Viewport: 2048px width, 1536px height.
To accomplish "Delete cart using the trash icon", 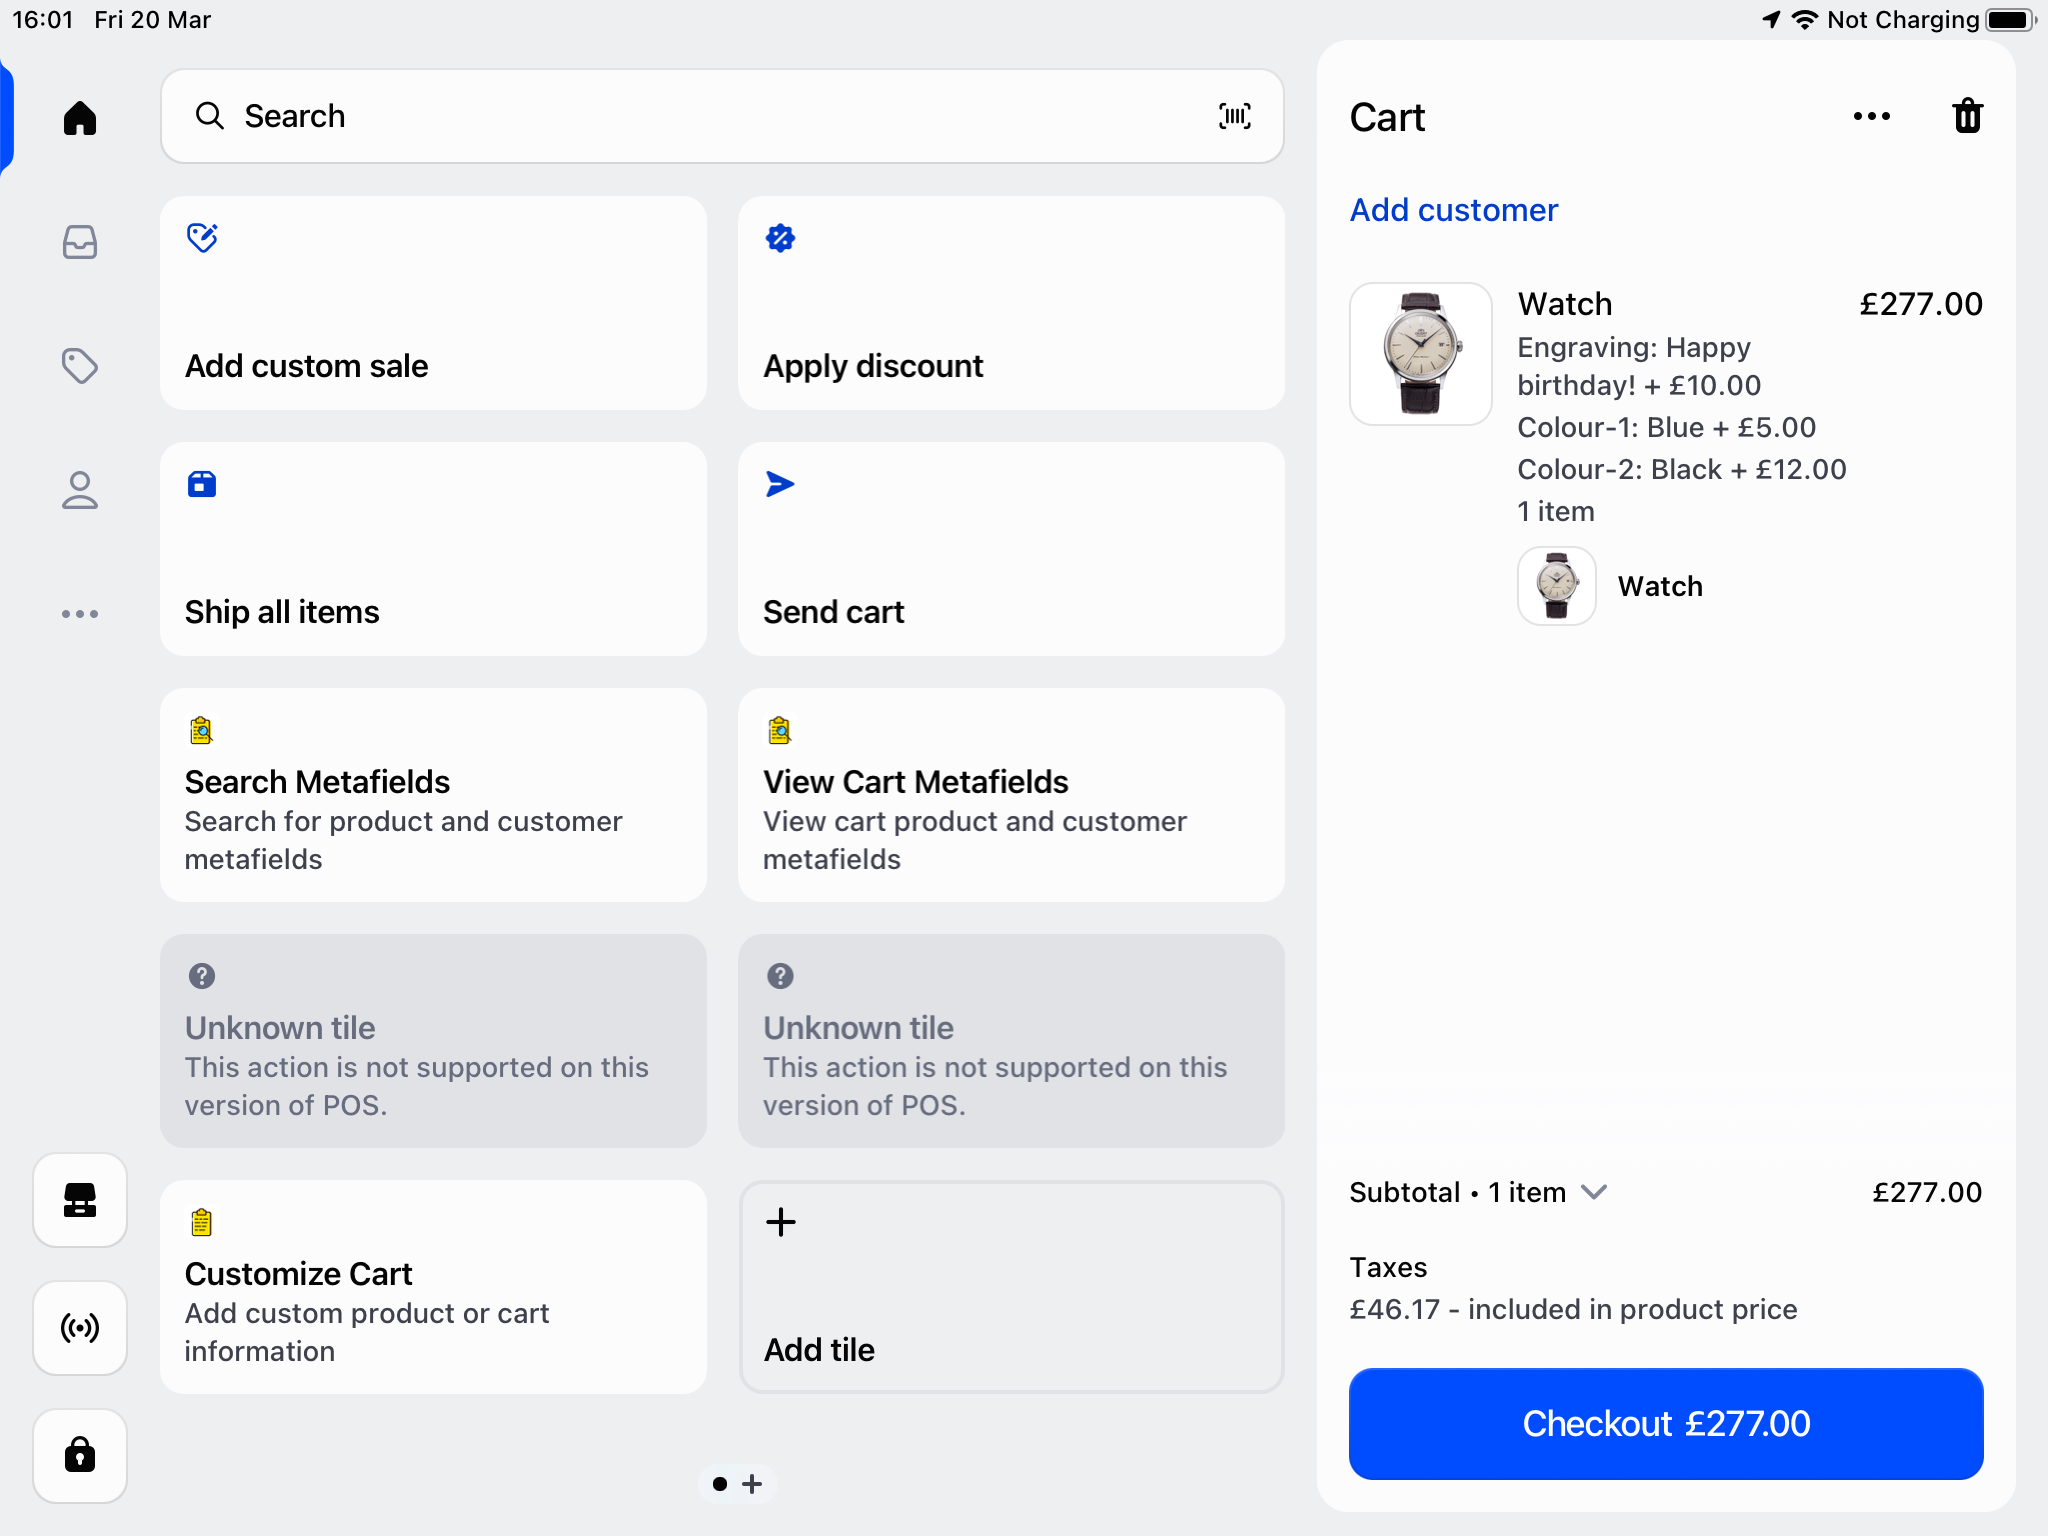I will tap(1967, 116).
